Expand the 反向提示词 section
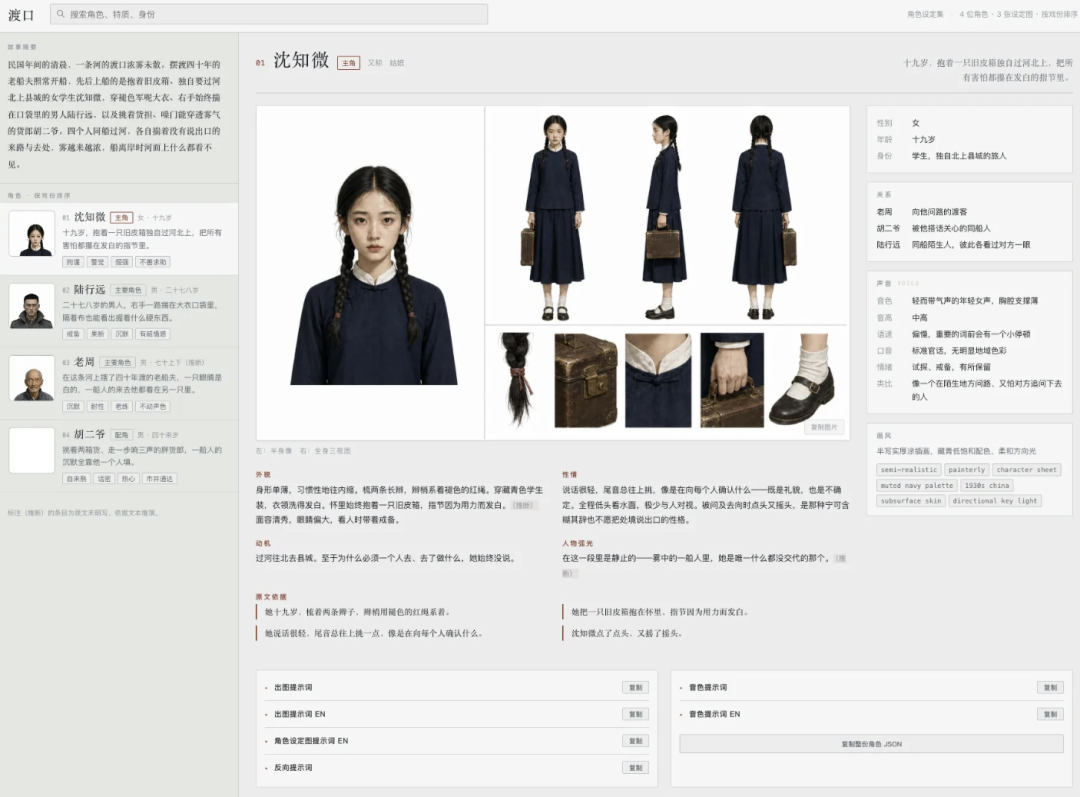Viewport: 1080px width, 797px height. click(x=293, y=767)
